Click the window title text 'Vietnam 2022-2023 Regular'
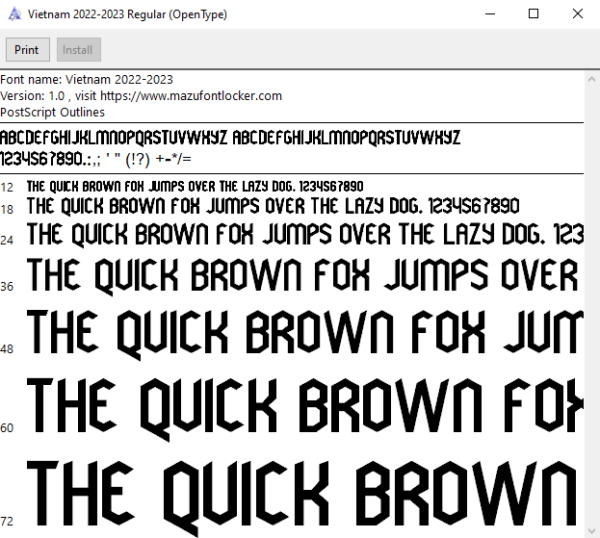The image size is (600, 538). pyautogui.click(x=97, y=15)
